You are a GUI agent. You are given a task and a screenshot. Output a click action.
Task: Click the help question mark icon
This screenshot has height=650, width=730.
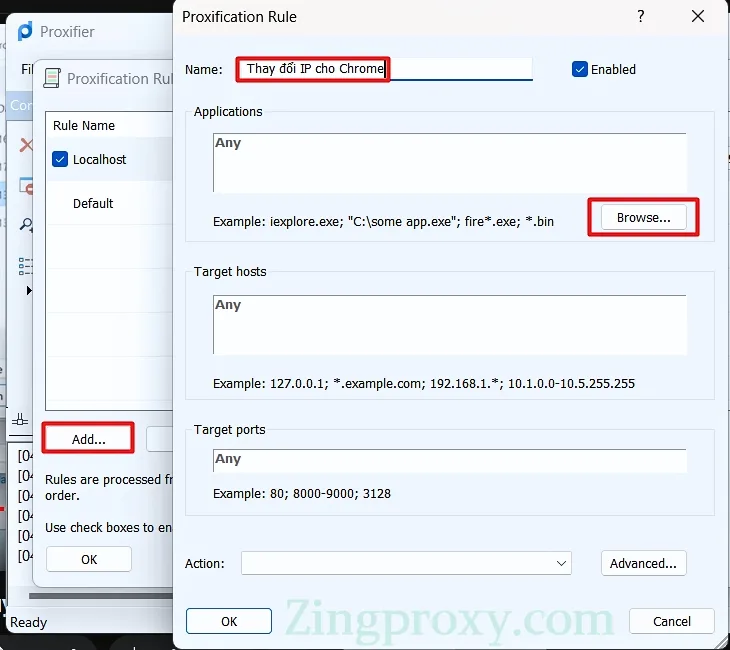(x=641, y=16)
